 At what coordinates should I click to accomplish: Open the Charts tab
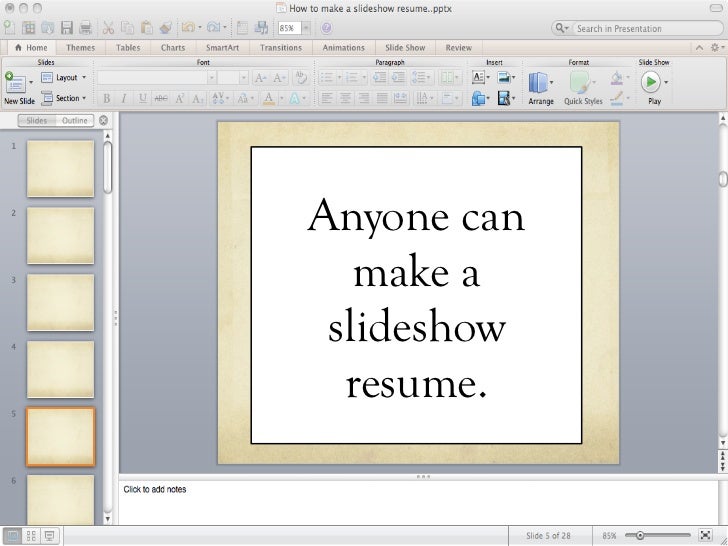[173, 47]
